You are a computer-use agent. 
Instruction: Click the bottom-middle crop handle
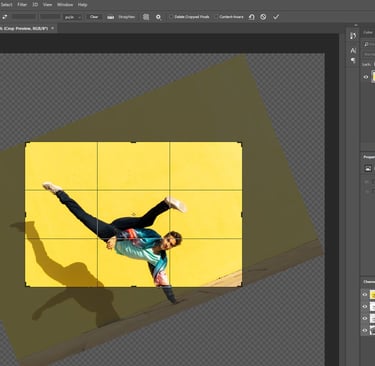coord(133,286)
